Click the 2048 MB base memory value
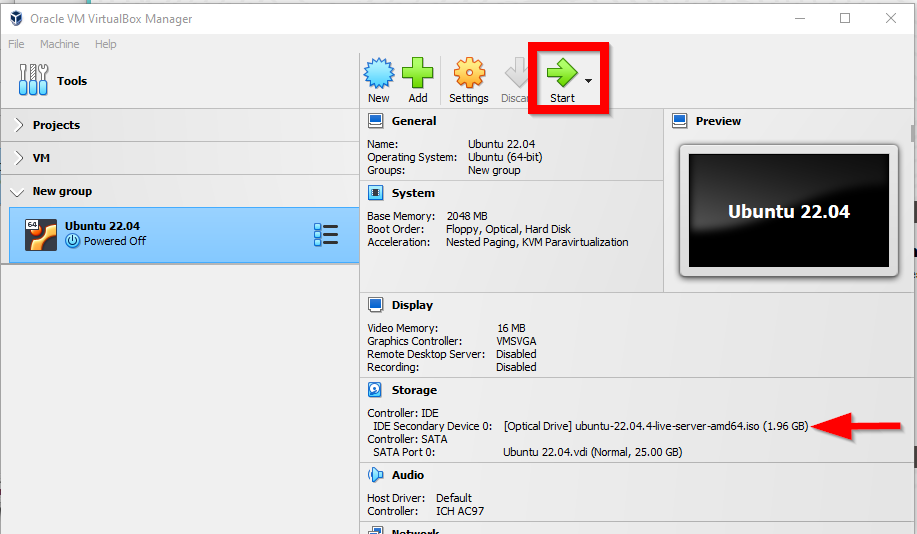 click(467, 216)
